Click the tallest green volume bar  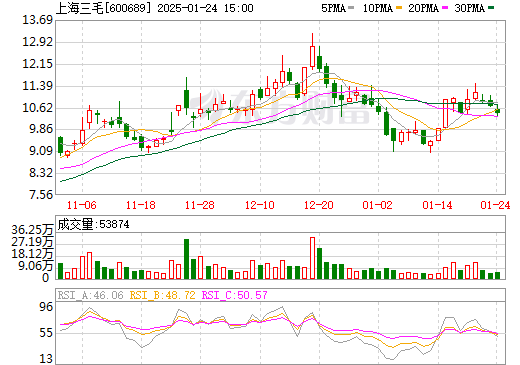coord(186,259)
